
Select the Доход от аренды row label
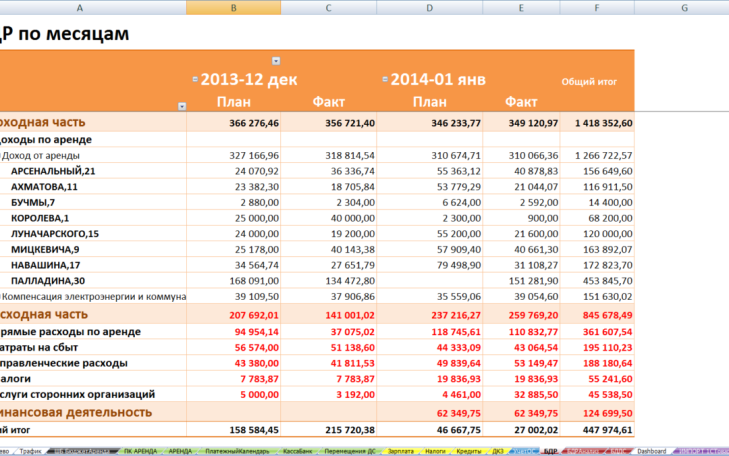coord(40,155)
